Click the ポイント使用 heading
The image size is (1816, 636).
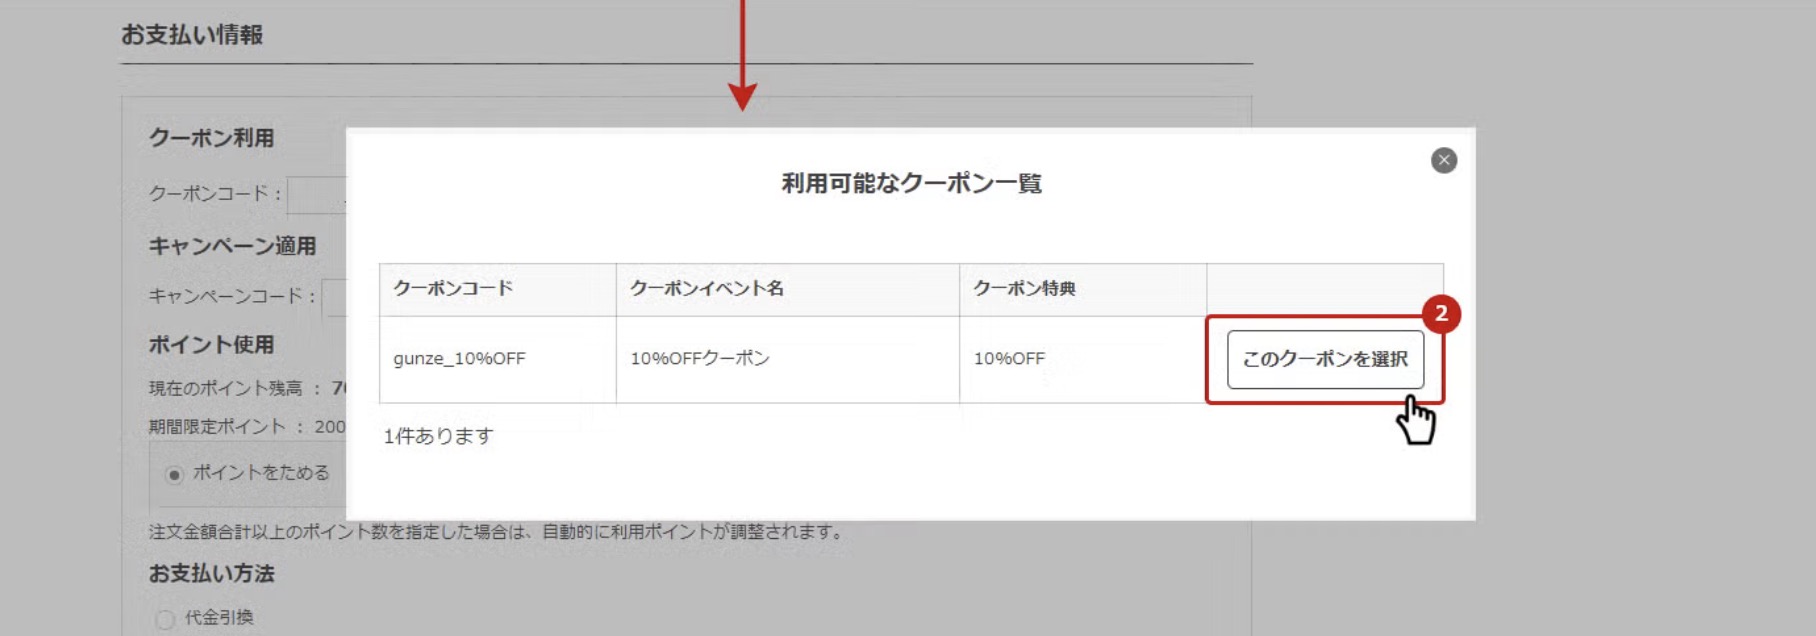[211, 345]
